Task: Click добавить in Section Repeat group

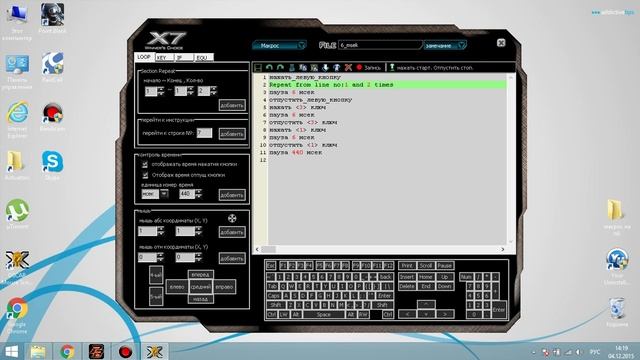Action: [x=232, y=105]
